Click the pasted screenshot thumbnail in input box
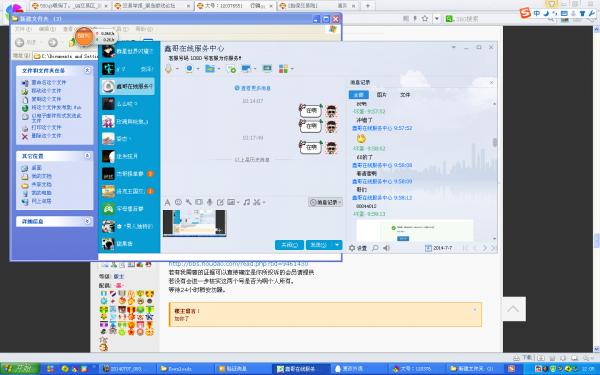The width and height of the screenshot is (600, 375). [194, 223]
